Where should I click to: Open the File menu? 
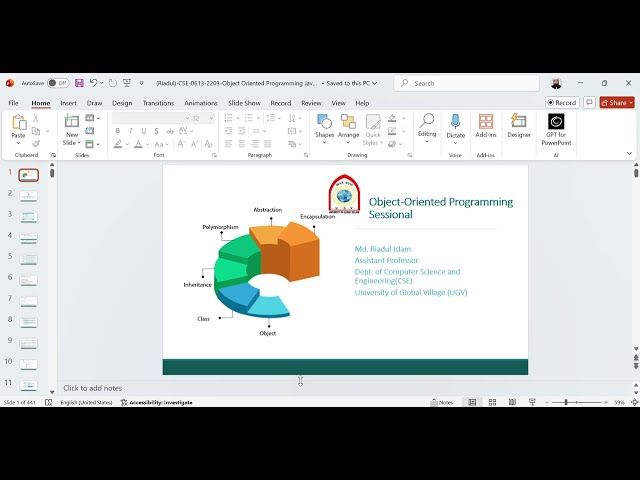[x=13, y=103]
